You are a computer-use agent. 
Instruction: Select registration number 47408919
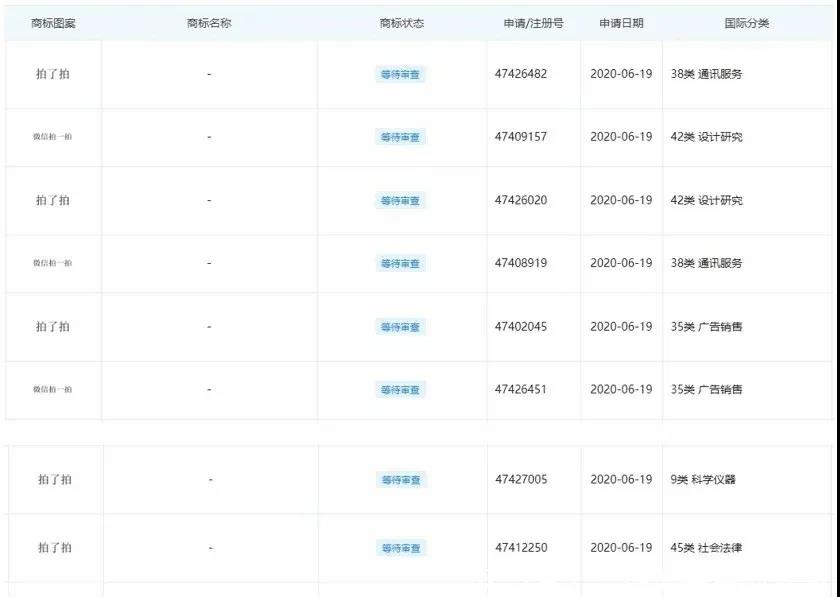521,263
